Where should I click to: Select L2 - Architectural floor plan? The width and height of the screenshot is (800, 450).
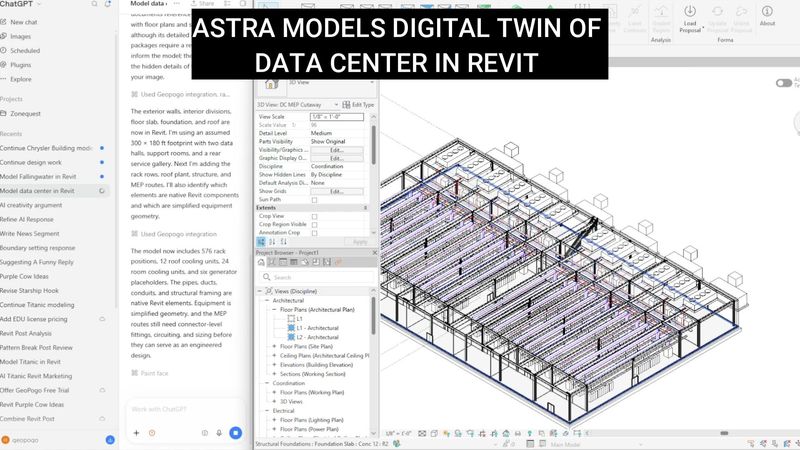coord(317,337)
